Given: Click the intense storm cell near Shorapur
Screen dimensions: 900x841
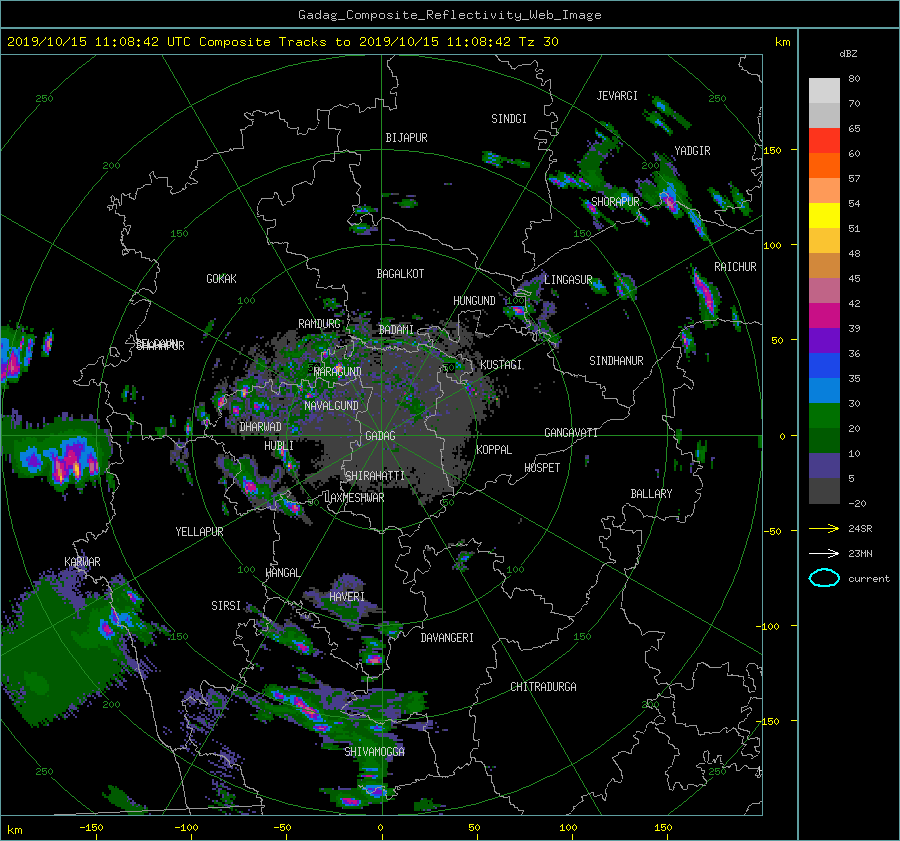Looking at the screenshot, I should coord(669,201).
